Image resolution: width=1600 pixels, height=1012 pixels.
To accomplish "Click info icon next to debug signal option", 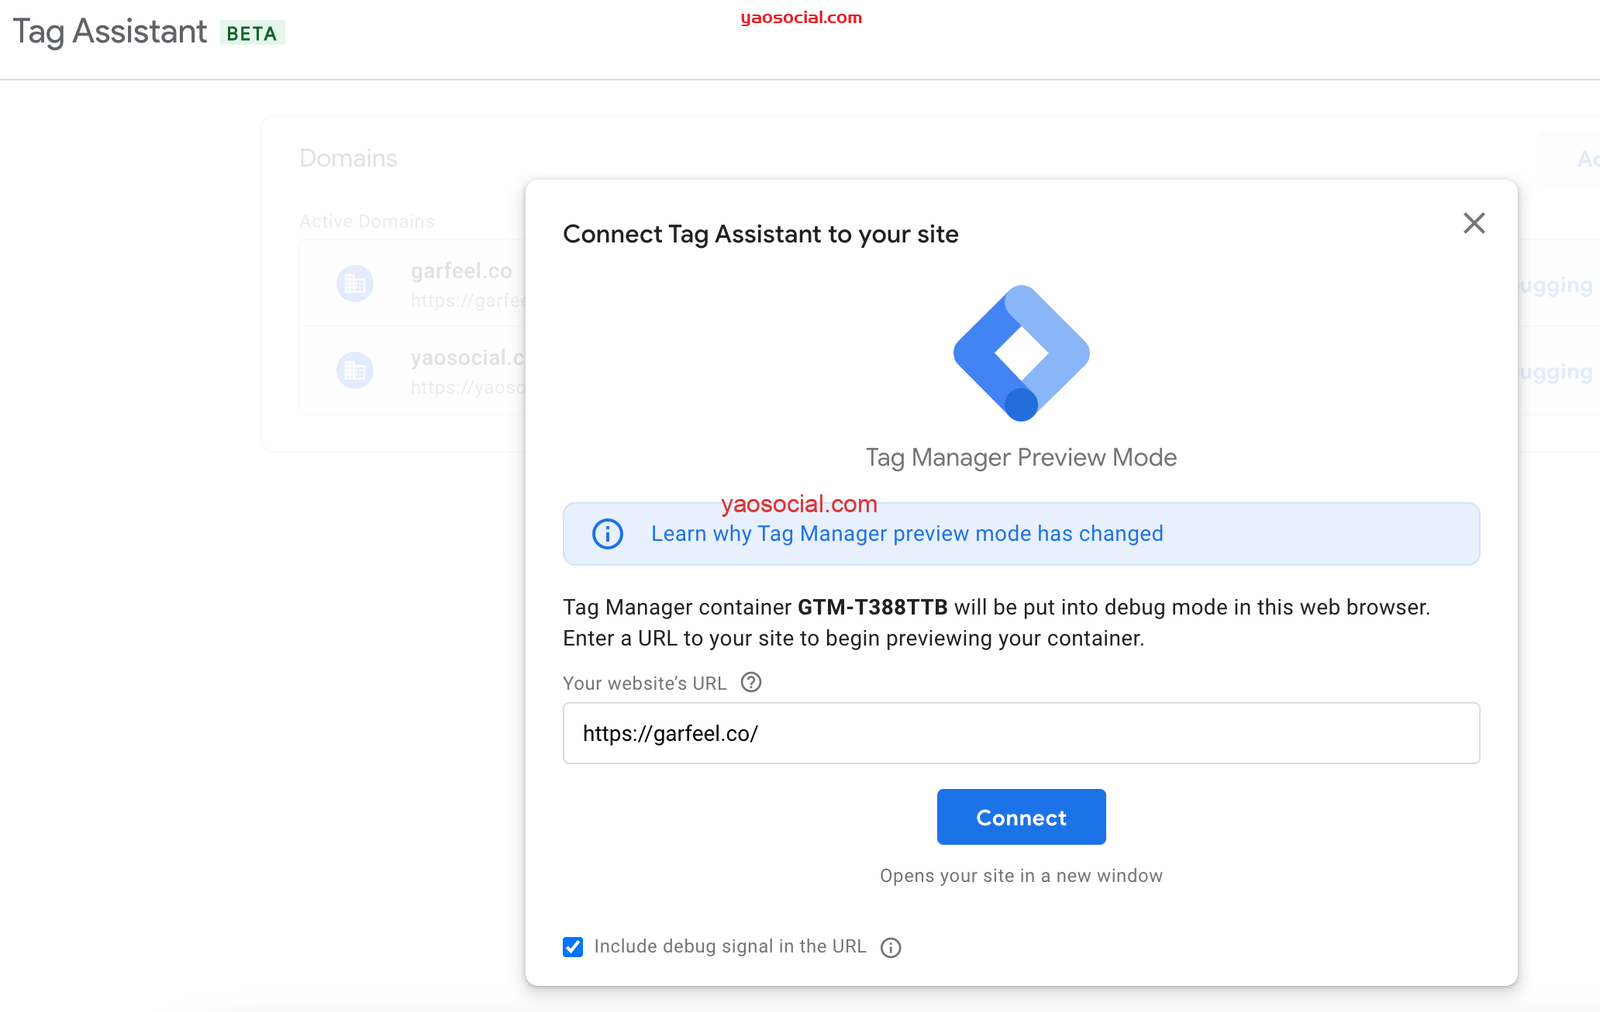I will [890, 948].
